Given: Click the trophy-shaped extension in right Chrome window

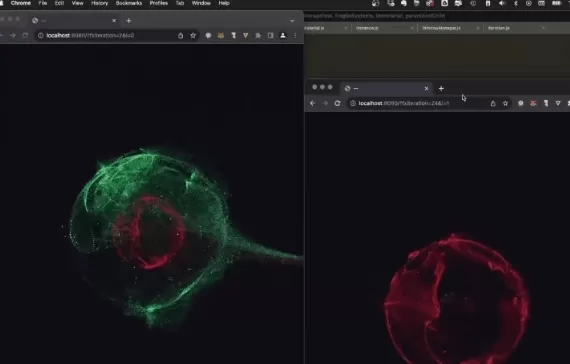Looking at the screenshot, I should (x=546, y=103).
